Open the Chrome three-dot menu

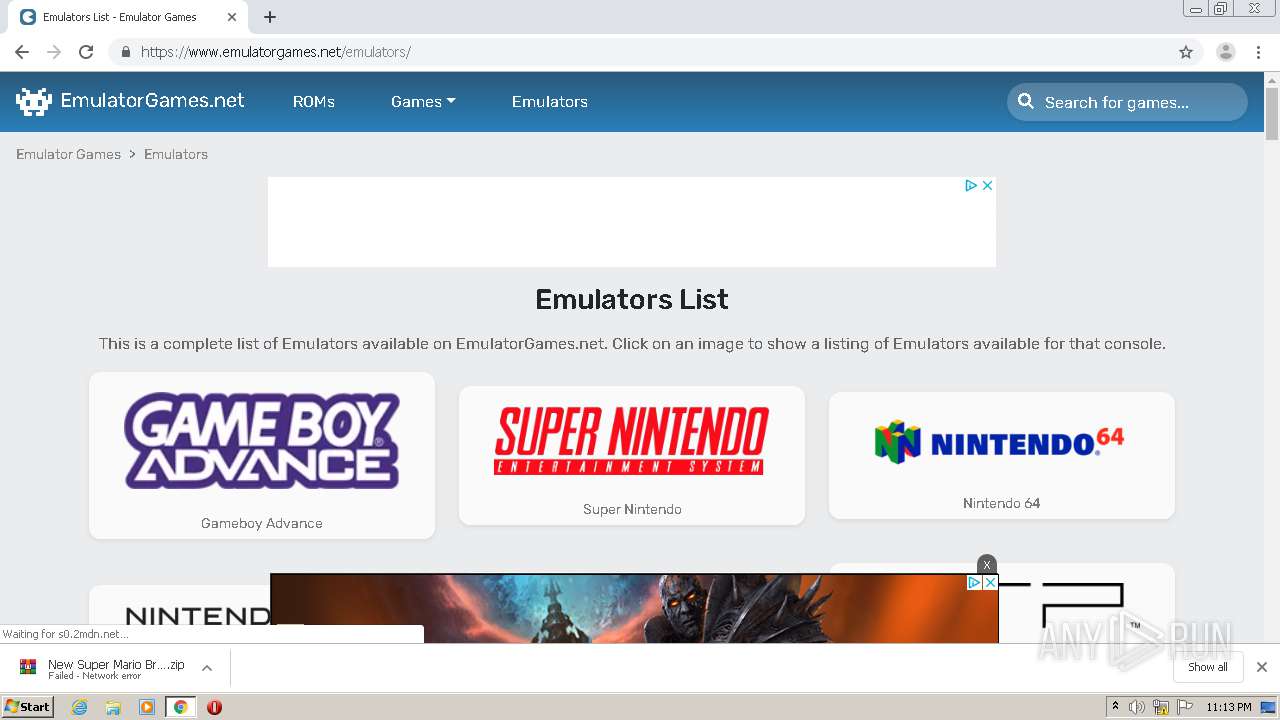click(1259, 52)
